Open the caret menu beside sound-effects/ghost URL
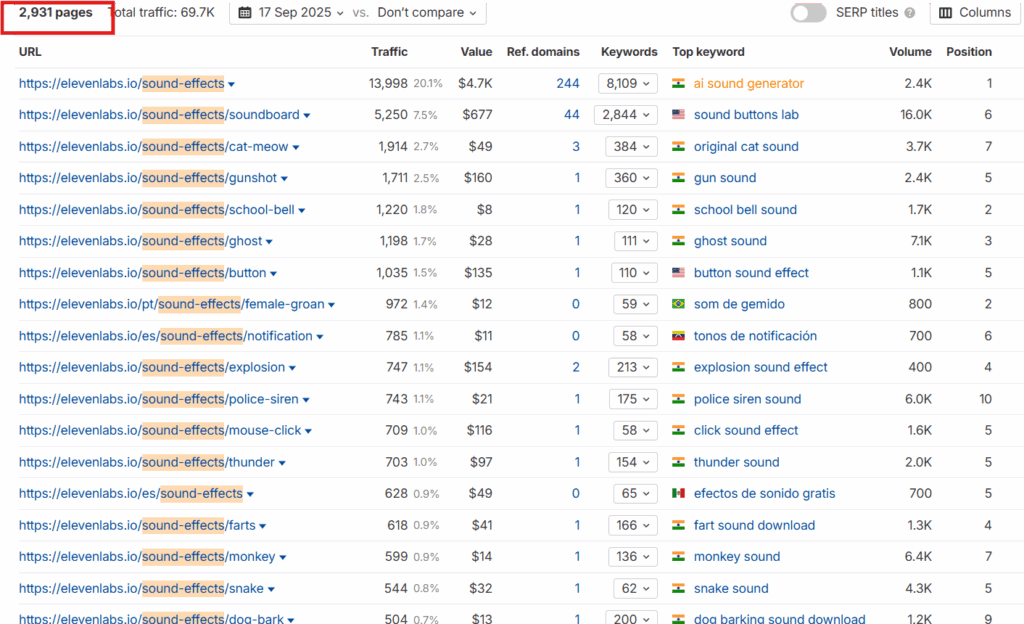Viewport: 1024px width, 624px height. [269, 242]
